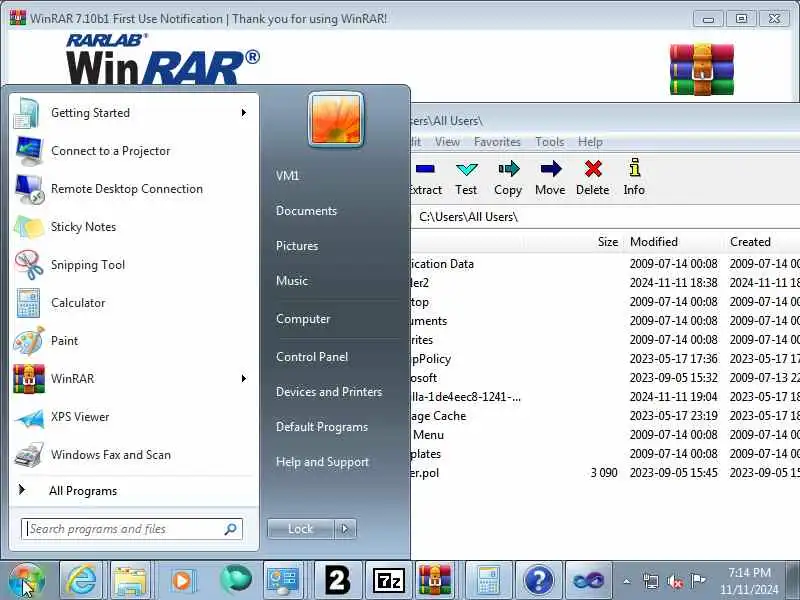Expand the WinRAR submenu arrow
The image size is (800, 600).
244,379
